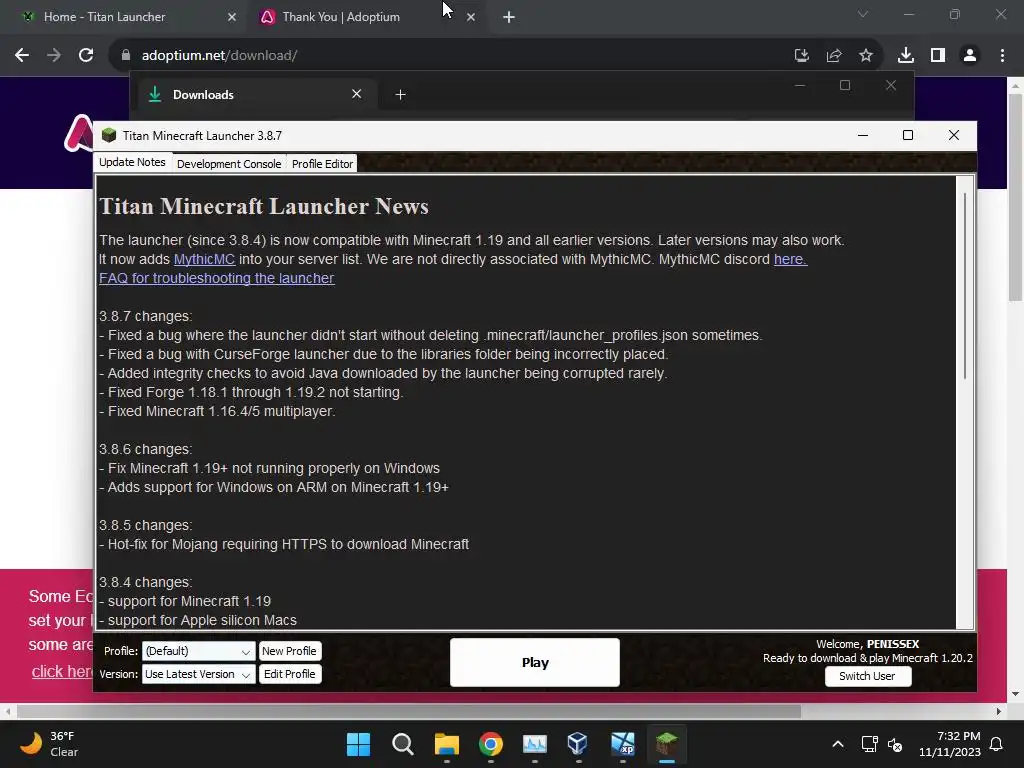Image resolution: width=1024 pixels, height=768 pixels.
Task: Open the muted volume tray icon
Action: point(895,744)
